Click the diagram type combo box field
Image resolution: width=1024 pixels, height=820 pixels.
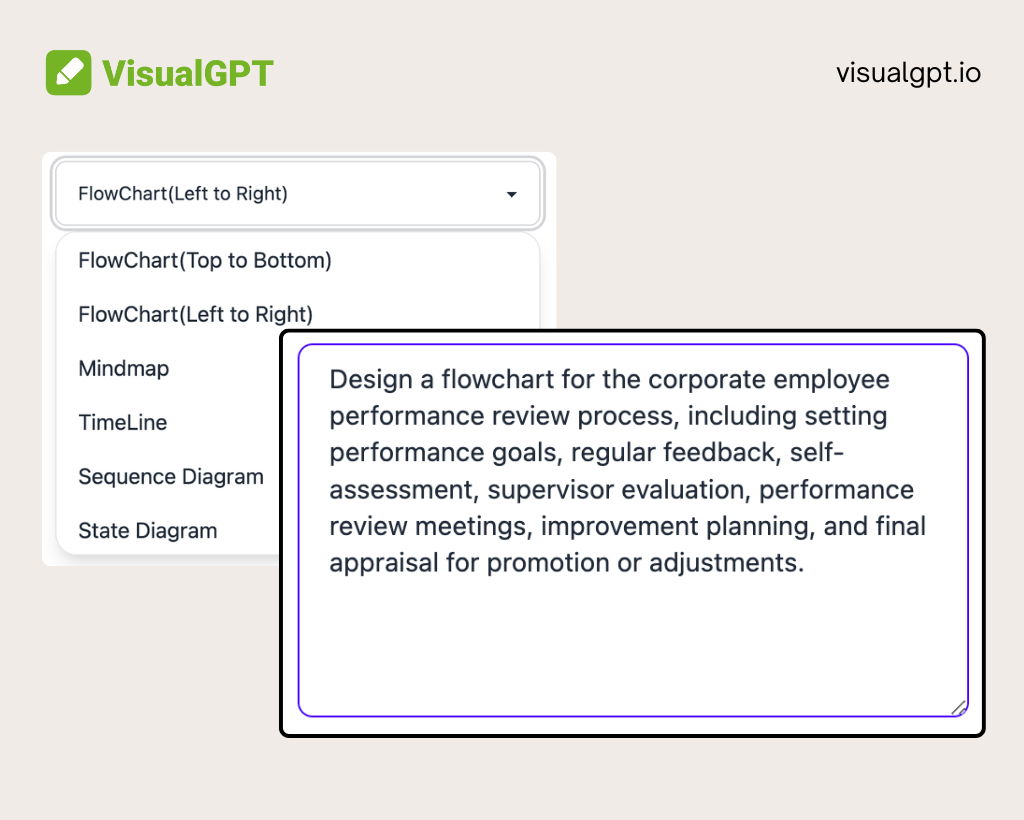(298, 194)
